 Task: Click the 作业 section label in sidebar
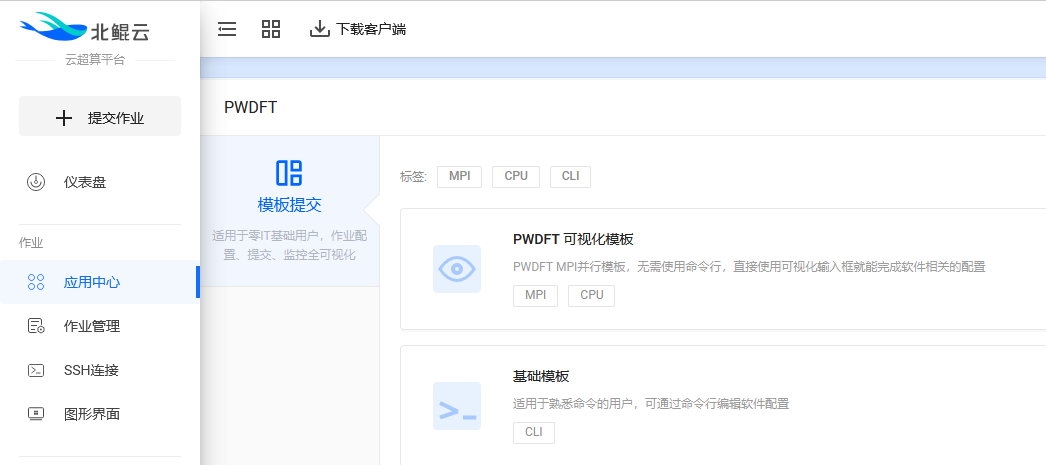(x=31, y=243)
